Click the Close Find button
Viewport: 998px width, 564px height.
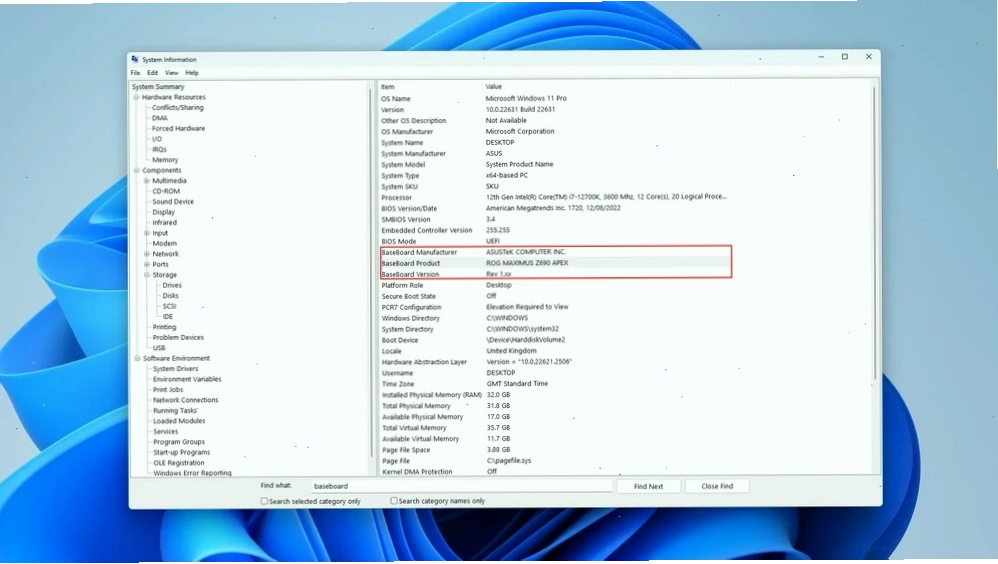tap(717, 486)
